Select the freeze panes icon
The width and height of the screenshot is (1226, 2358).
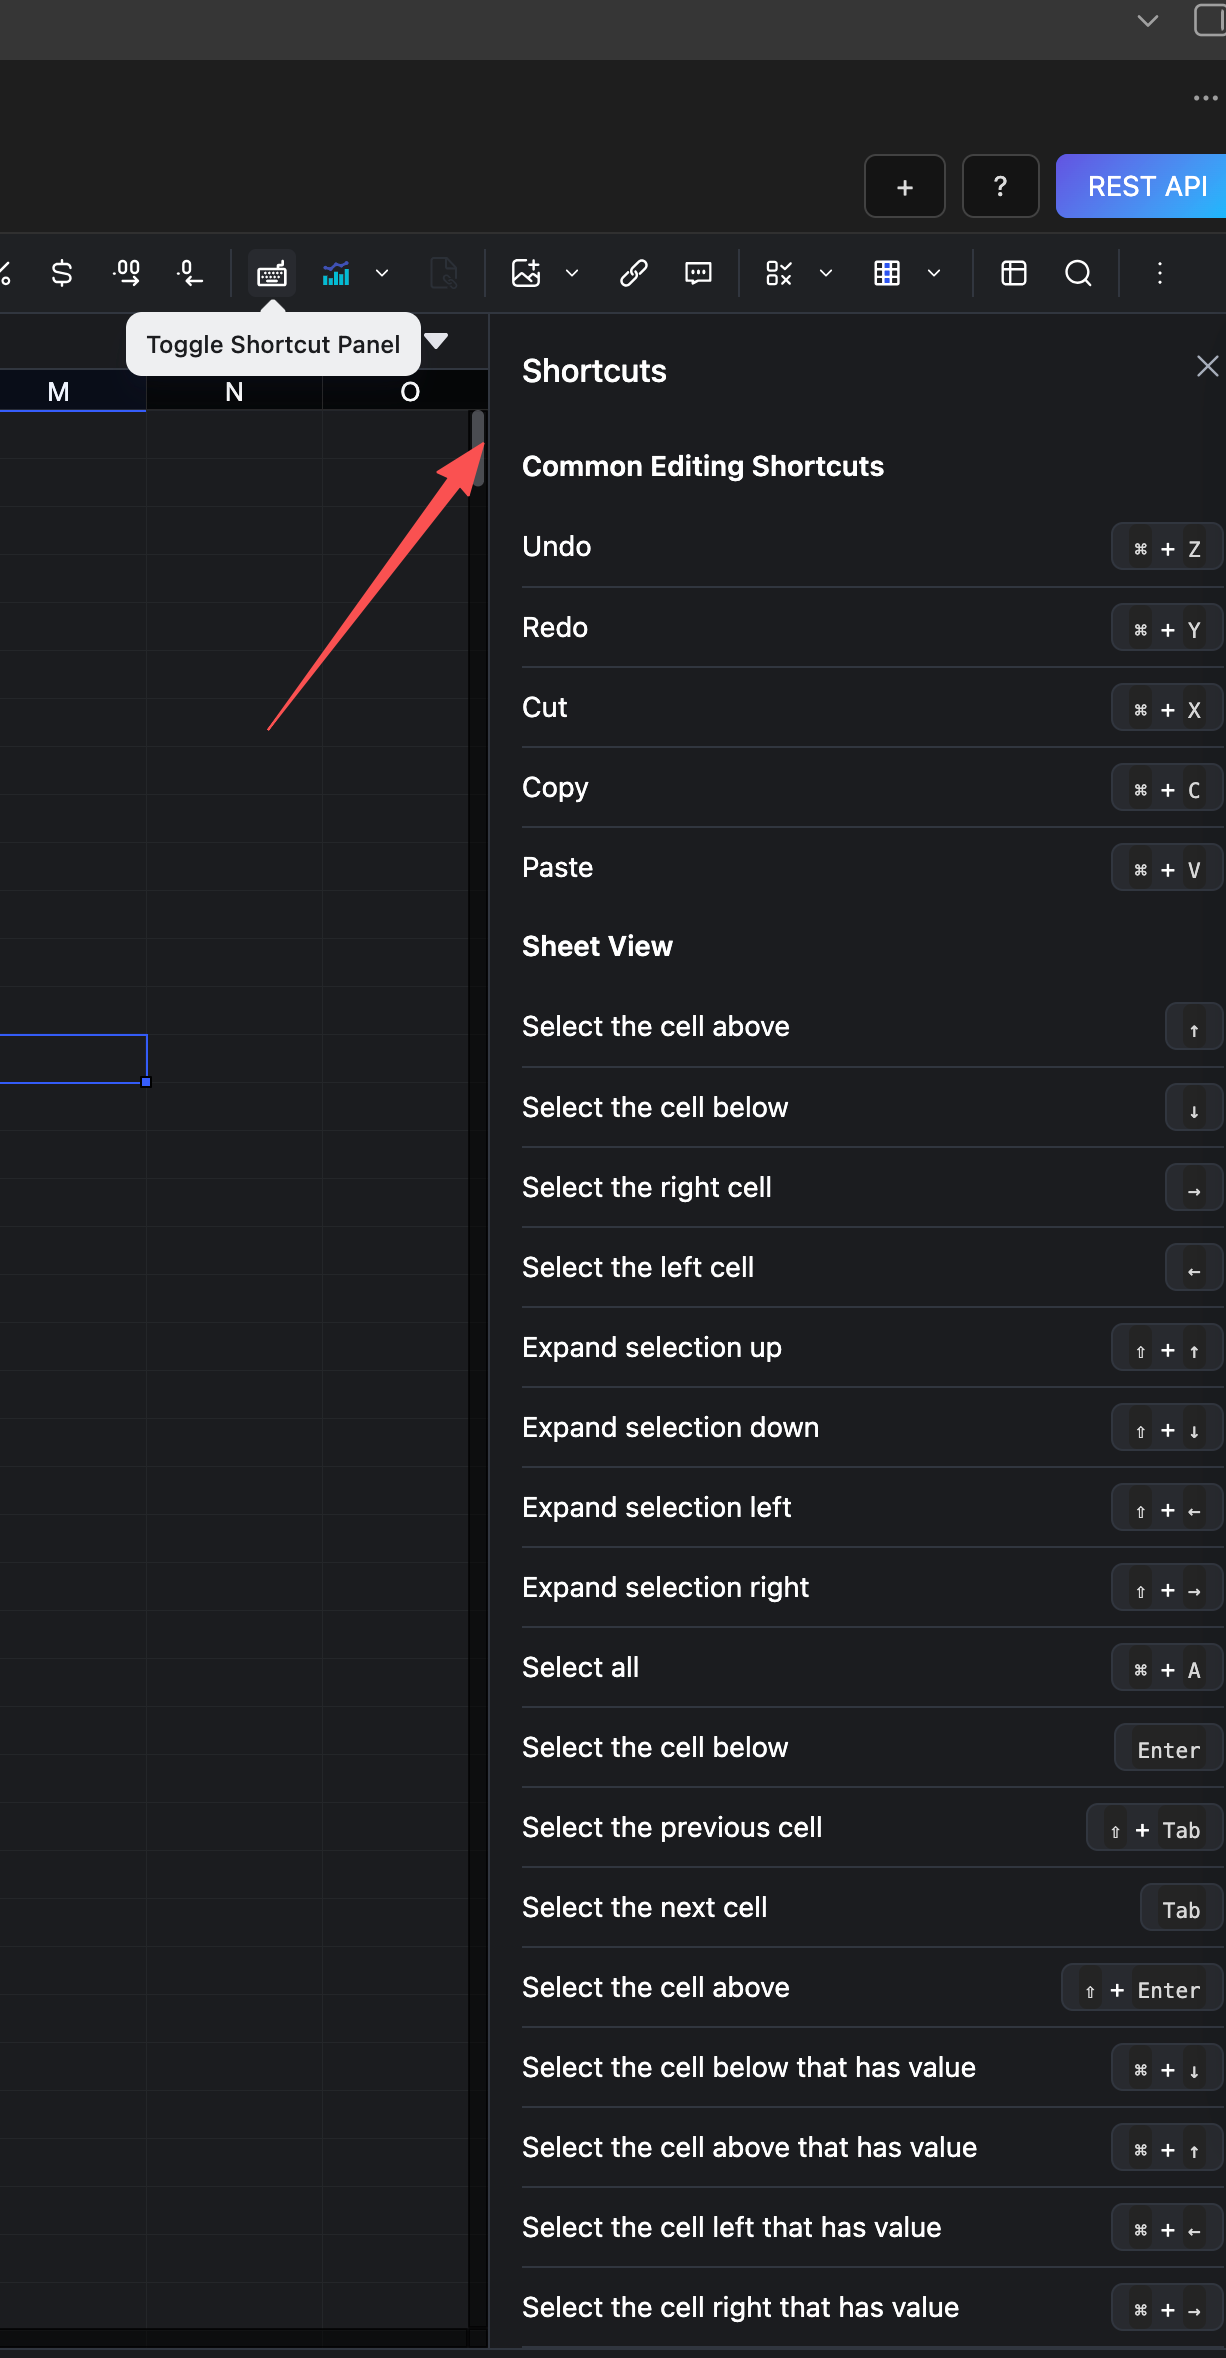click(x=1013, y=273)
